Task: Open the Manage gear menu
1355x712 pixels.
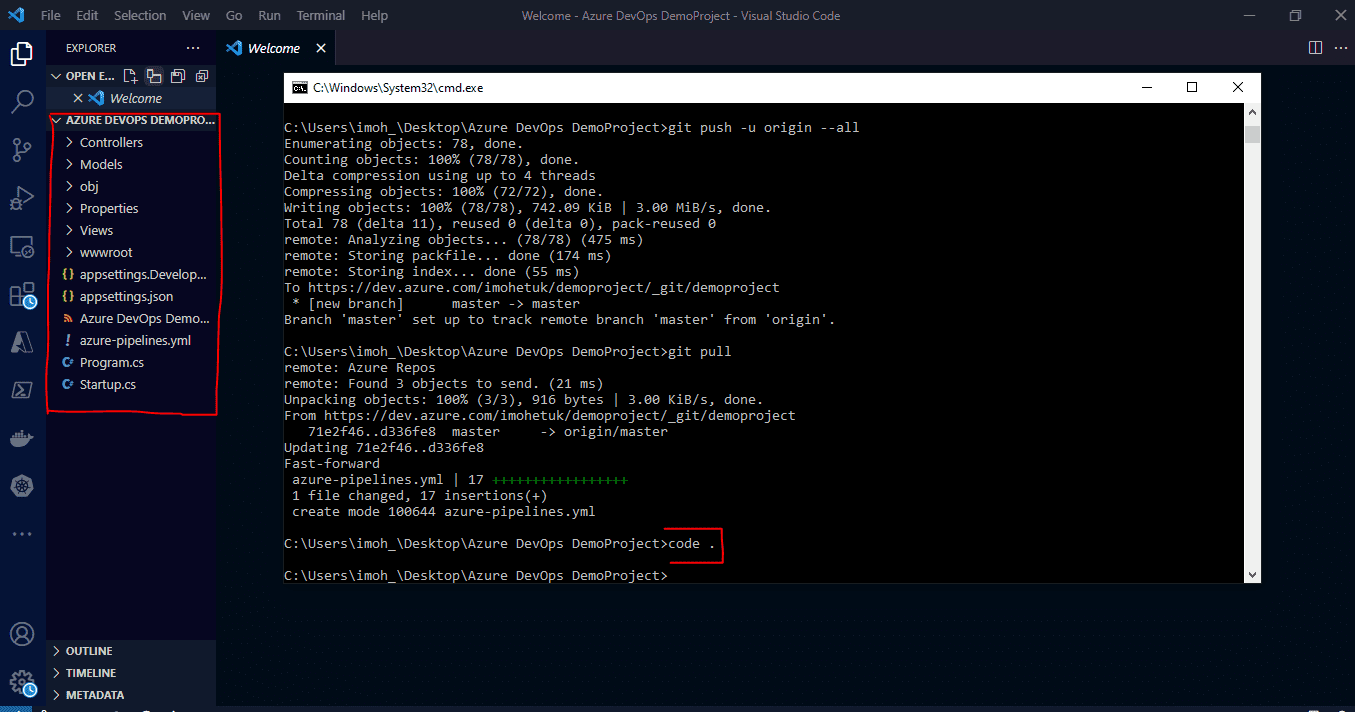Action: click(22, 683)
